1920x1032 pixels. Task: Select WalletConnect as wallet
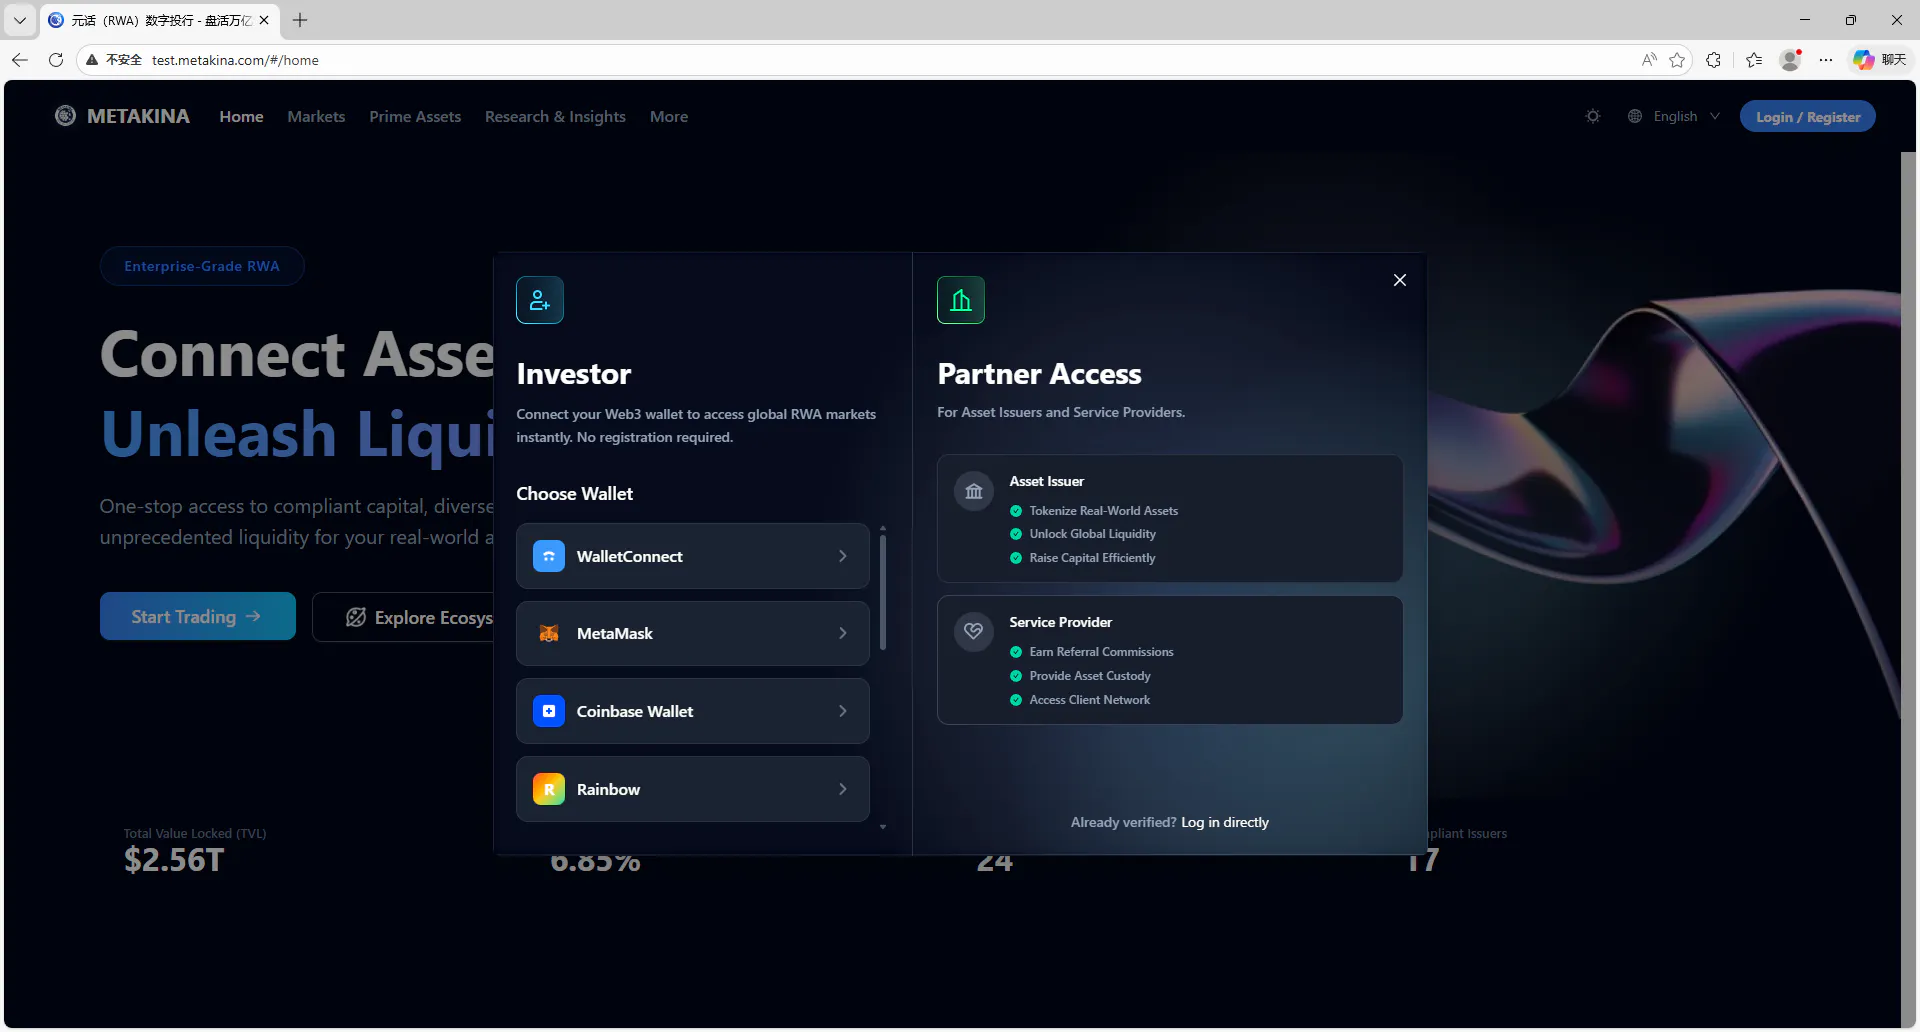point(693,556)
